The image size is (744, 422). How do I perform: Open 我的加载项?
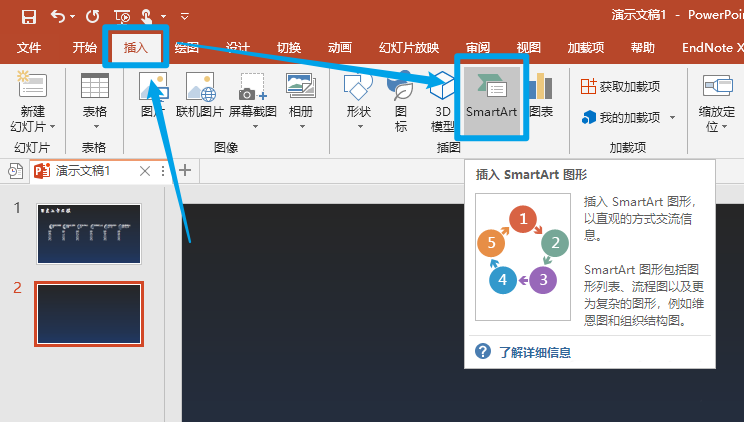coord(621,117)
